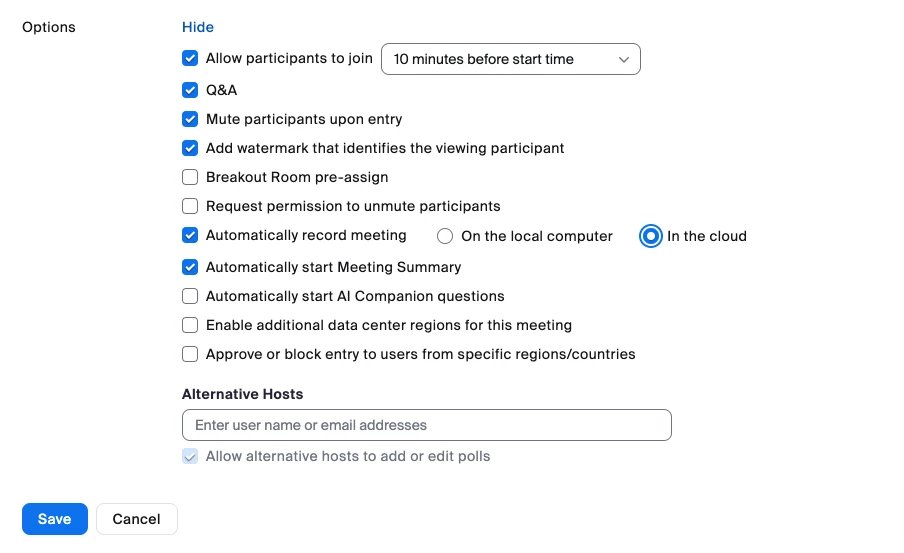Select In the cloud recording option
The image size is (904, 553).
tap(651, 237)
